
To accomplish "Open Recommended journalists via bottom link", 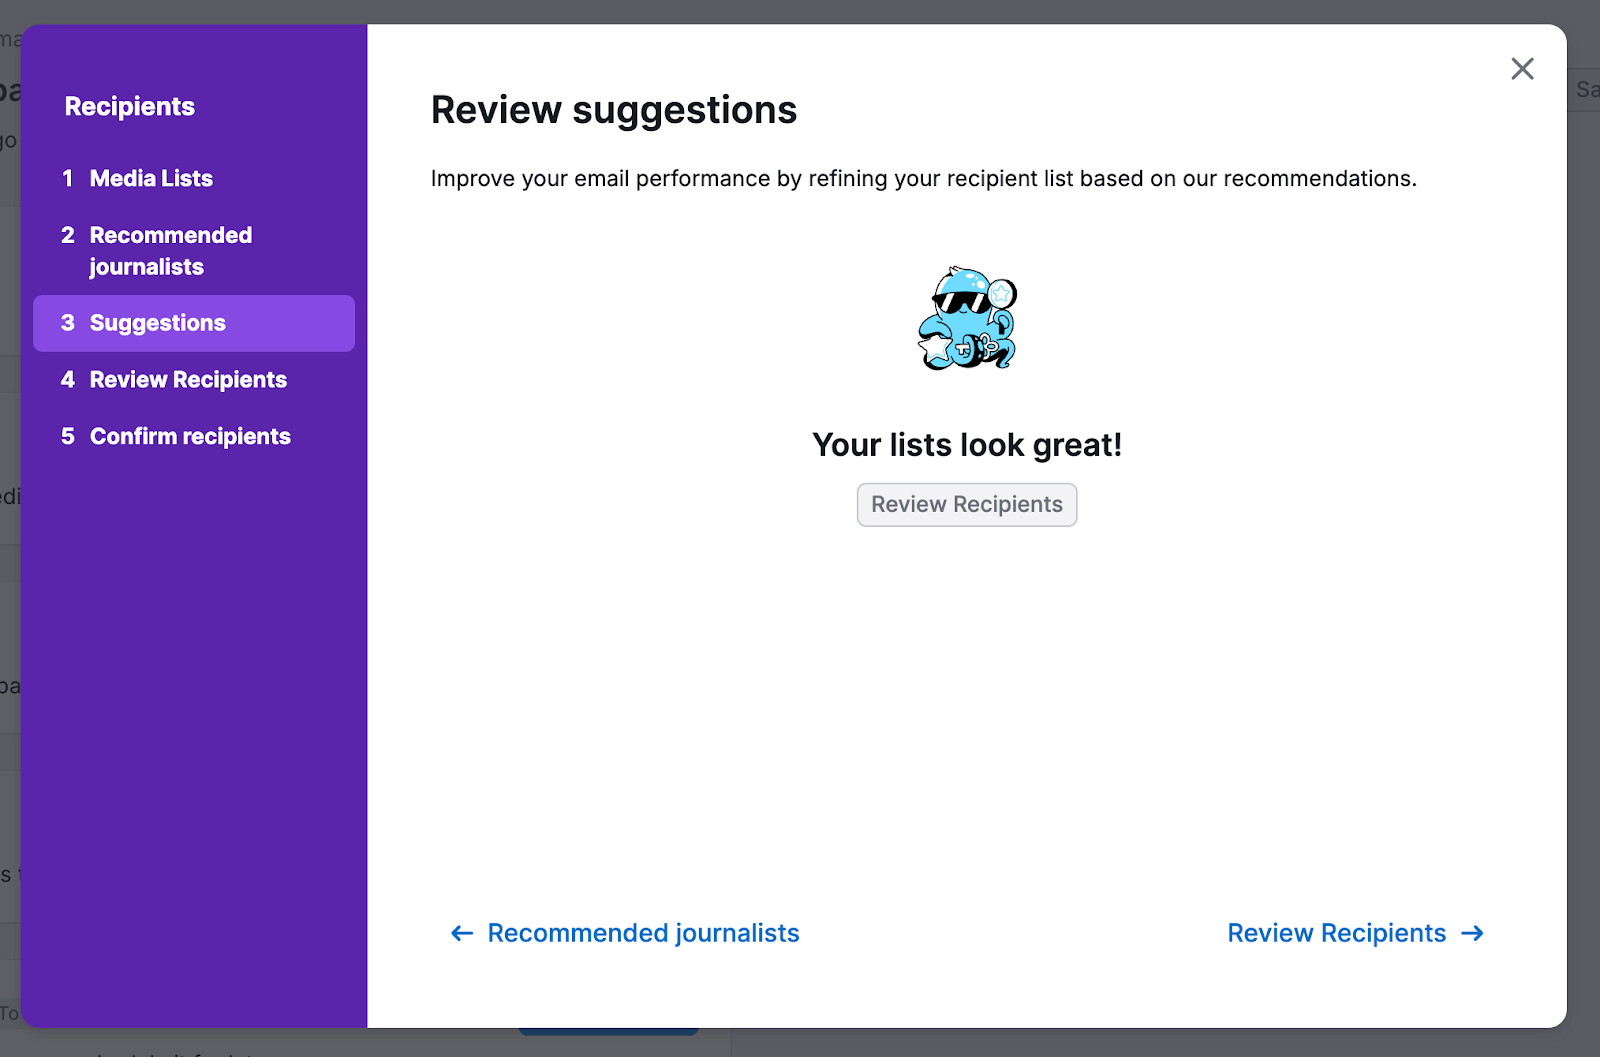I will (642, 933).
